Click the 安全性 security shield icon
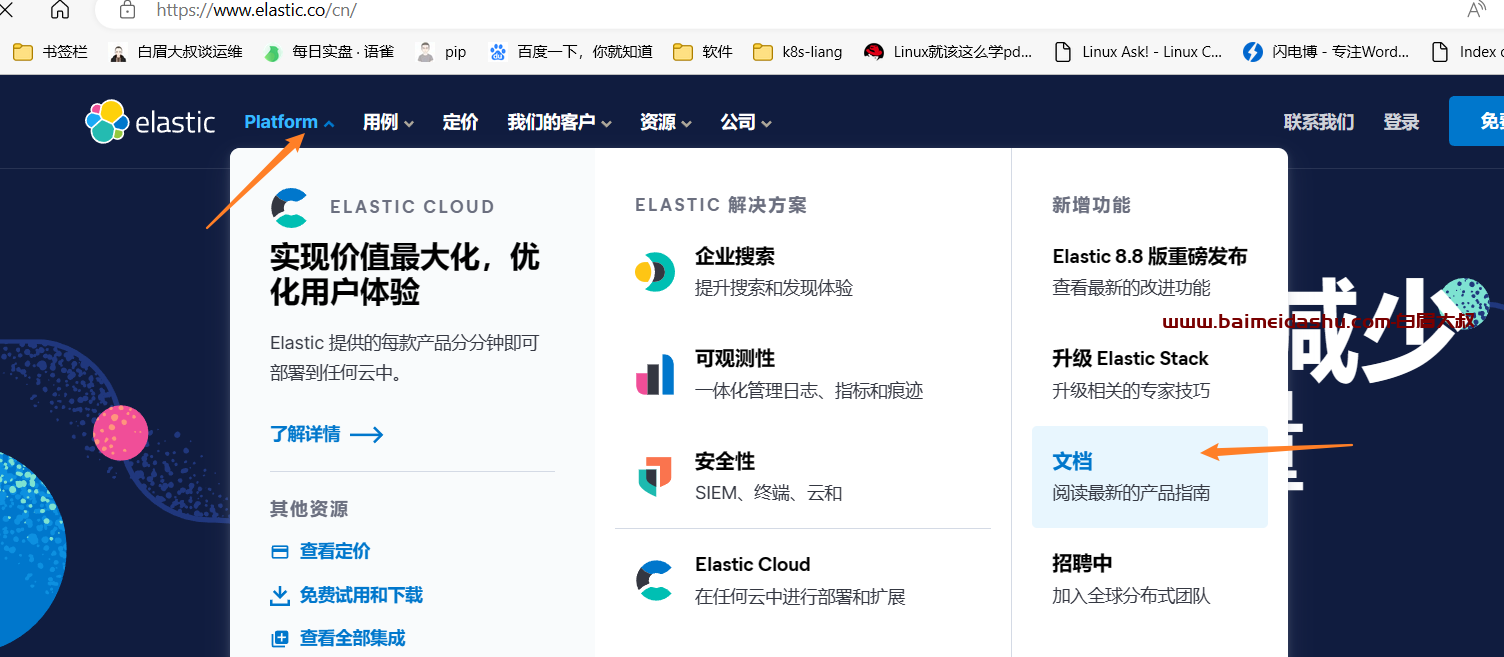Image resolution: width=1504 pixels, height=657 pixels. 655,476
